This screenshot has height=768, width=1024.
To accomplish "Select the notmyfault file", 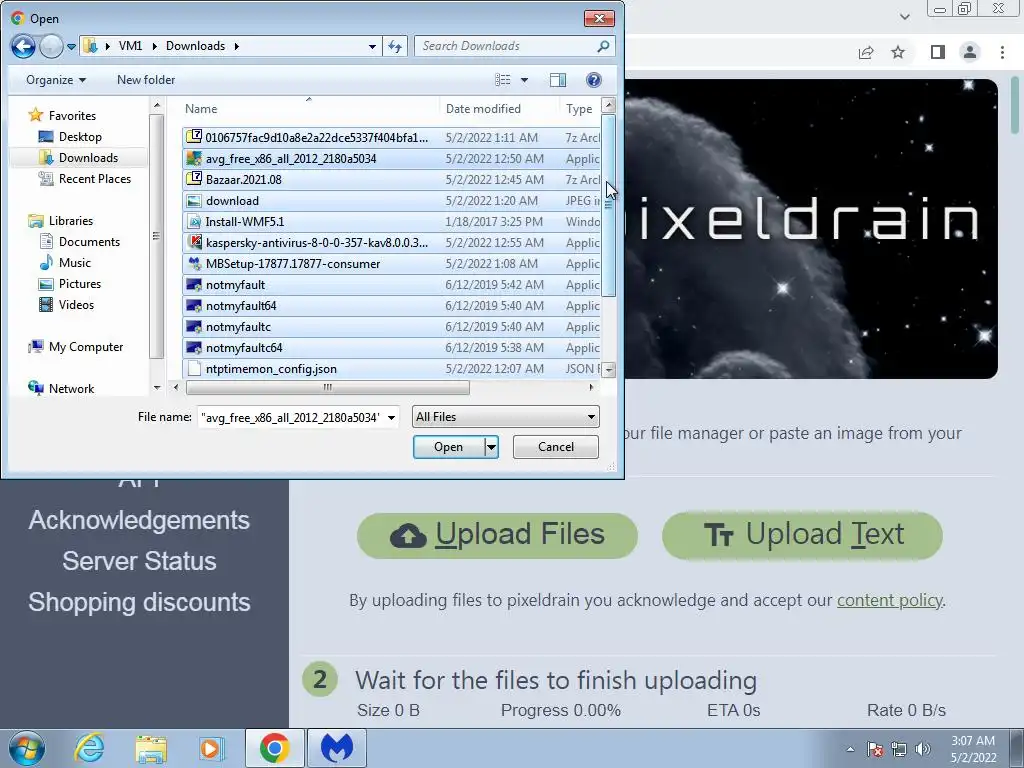I will (391, 285).
